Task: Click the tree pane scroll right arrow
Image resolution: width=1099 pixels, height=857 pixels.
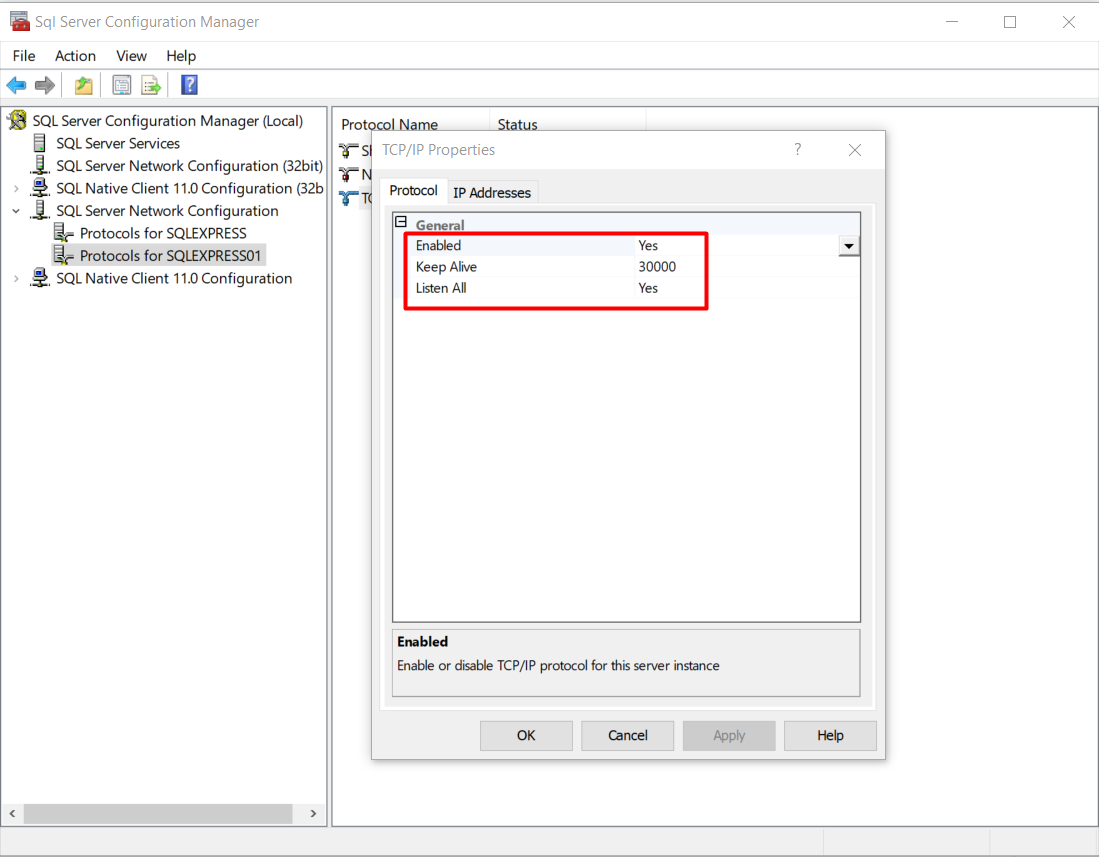Action: [313, 814]
